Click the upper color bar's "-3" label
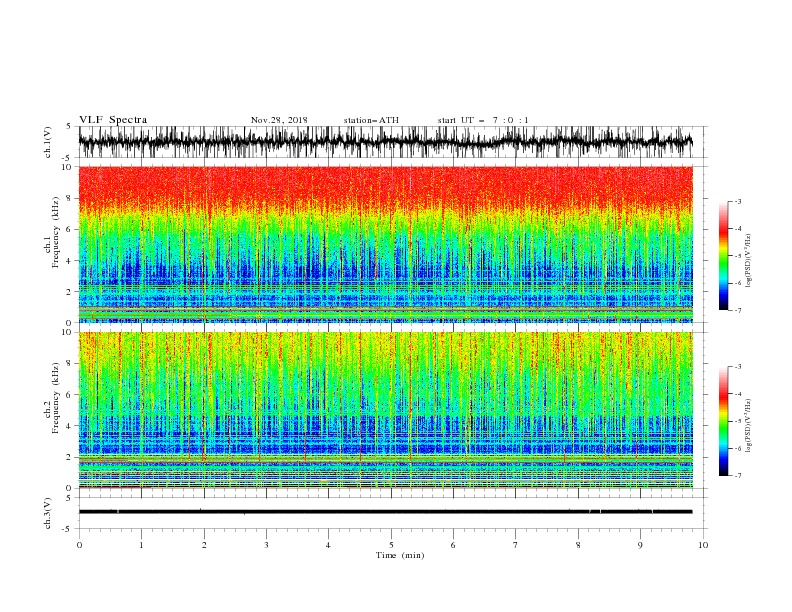This screenshot has width=792, height=612. [737, 201]
